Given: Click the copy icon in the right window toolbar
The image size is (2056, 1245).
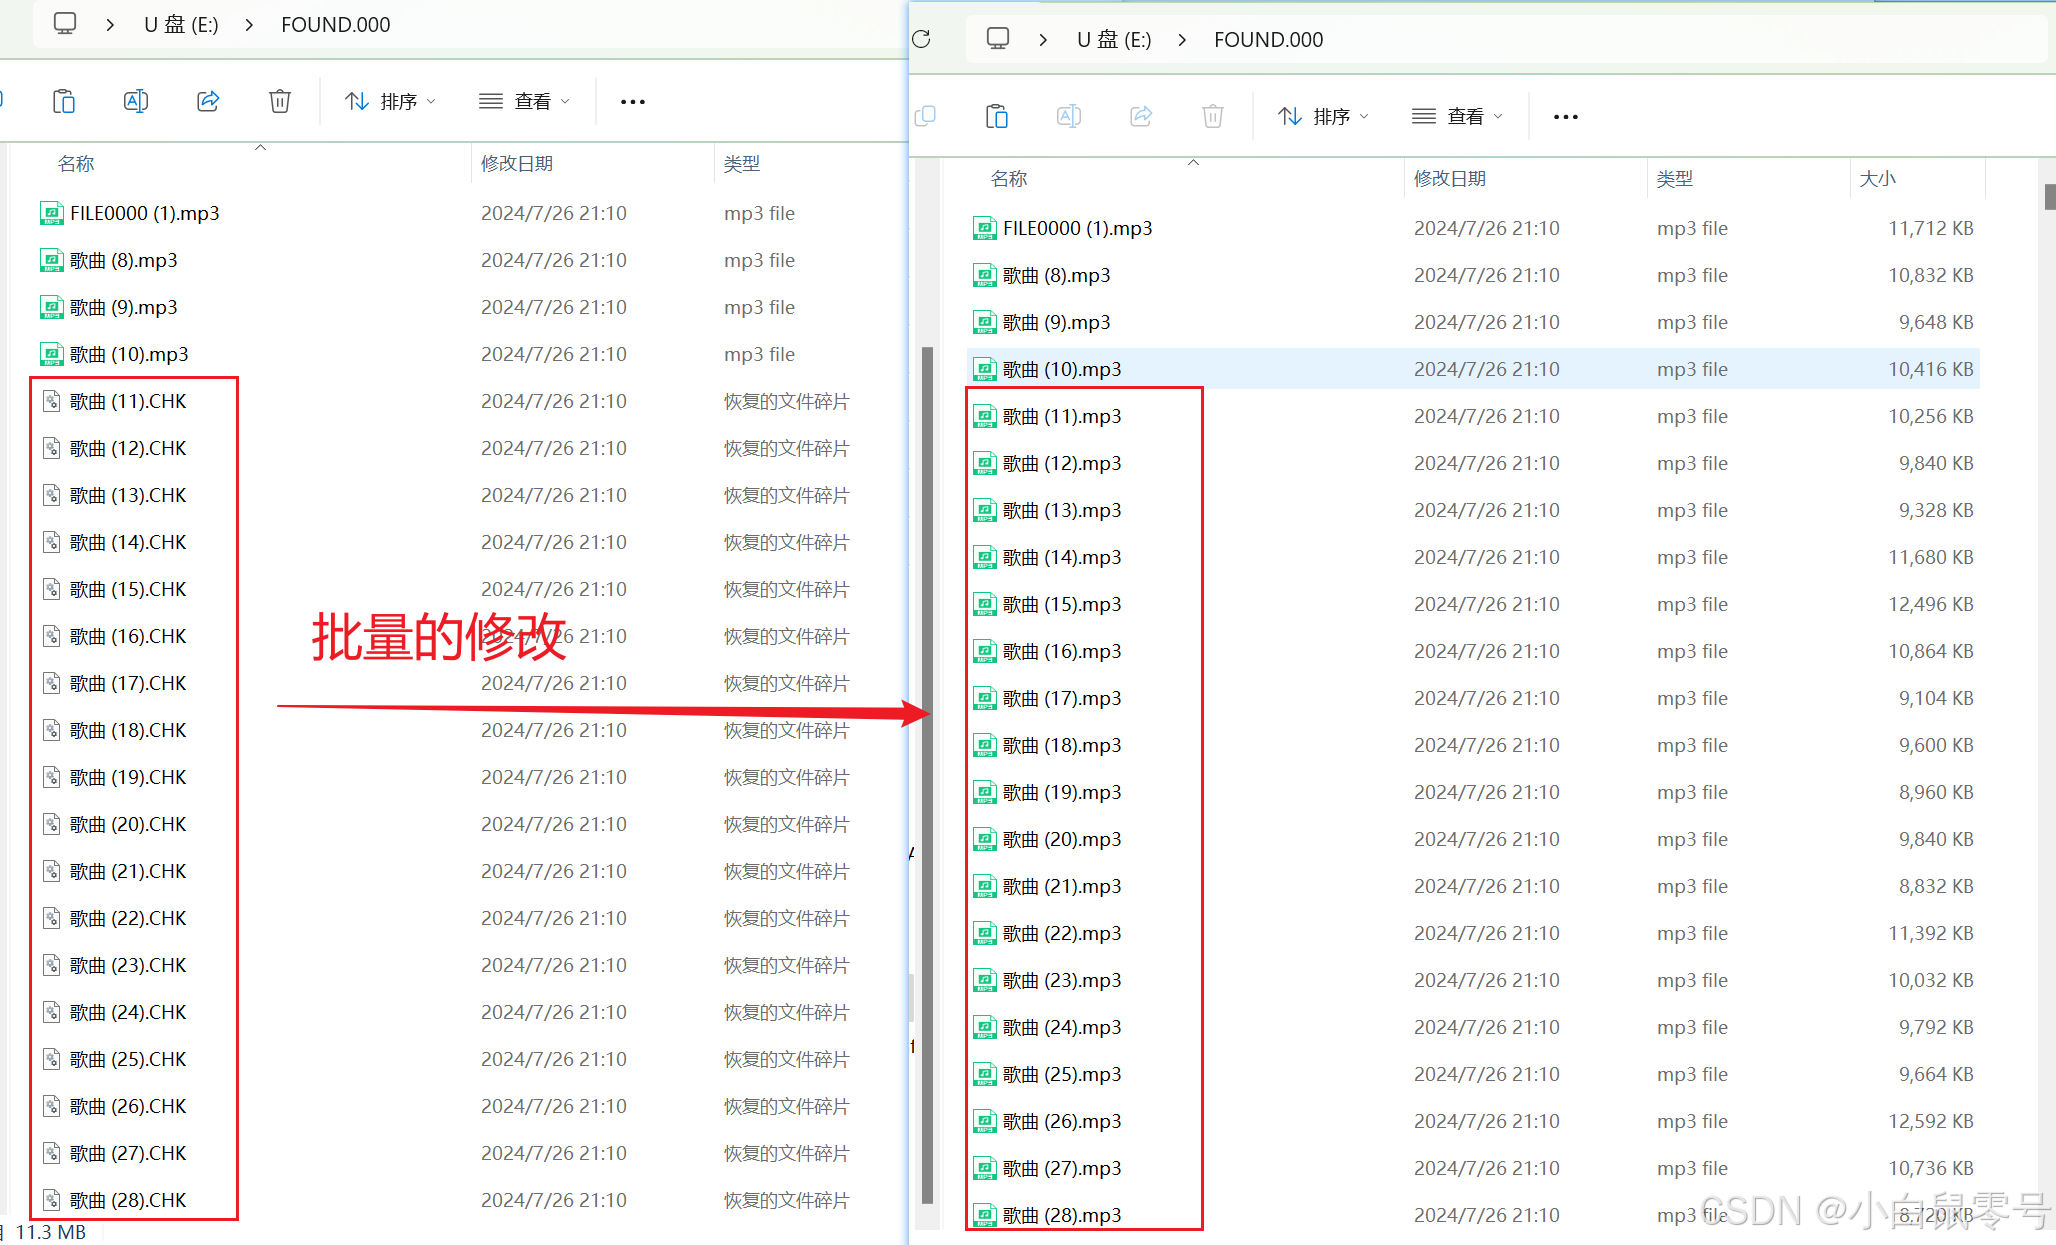Looking at the screenshot, I should point(925,116).
